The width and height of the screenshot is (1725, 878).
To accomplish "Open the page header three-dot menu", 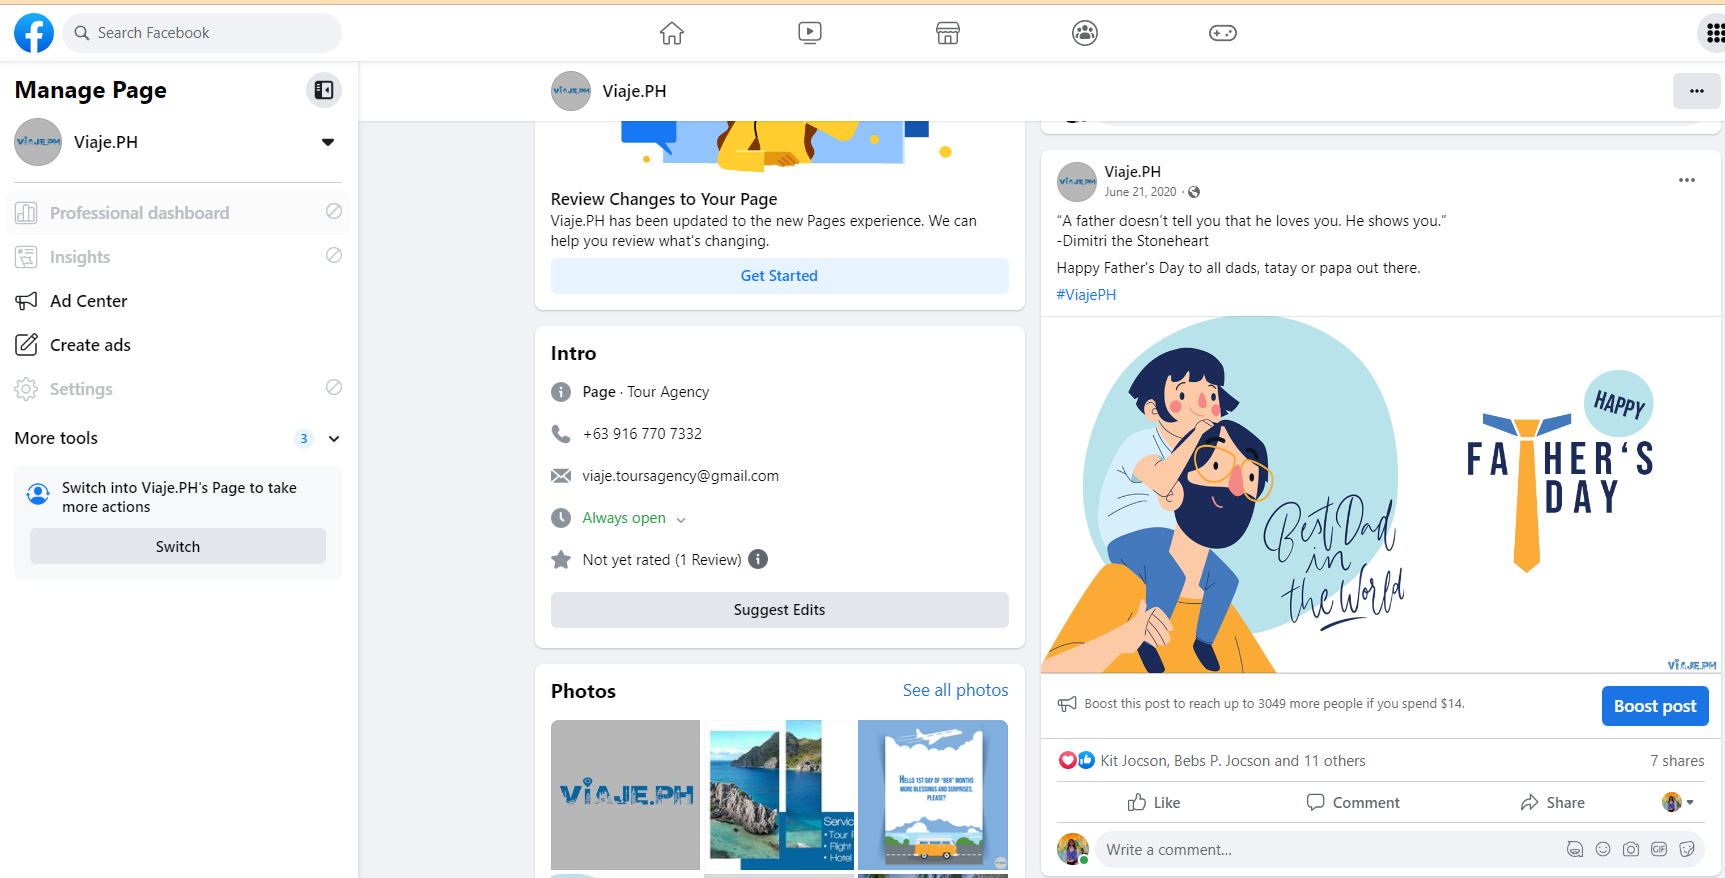I will point(1697,91).
